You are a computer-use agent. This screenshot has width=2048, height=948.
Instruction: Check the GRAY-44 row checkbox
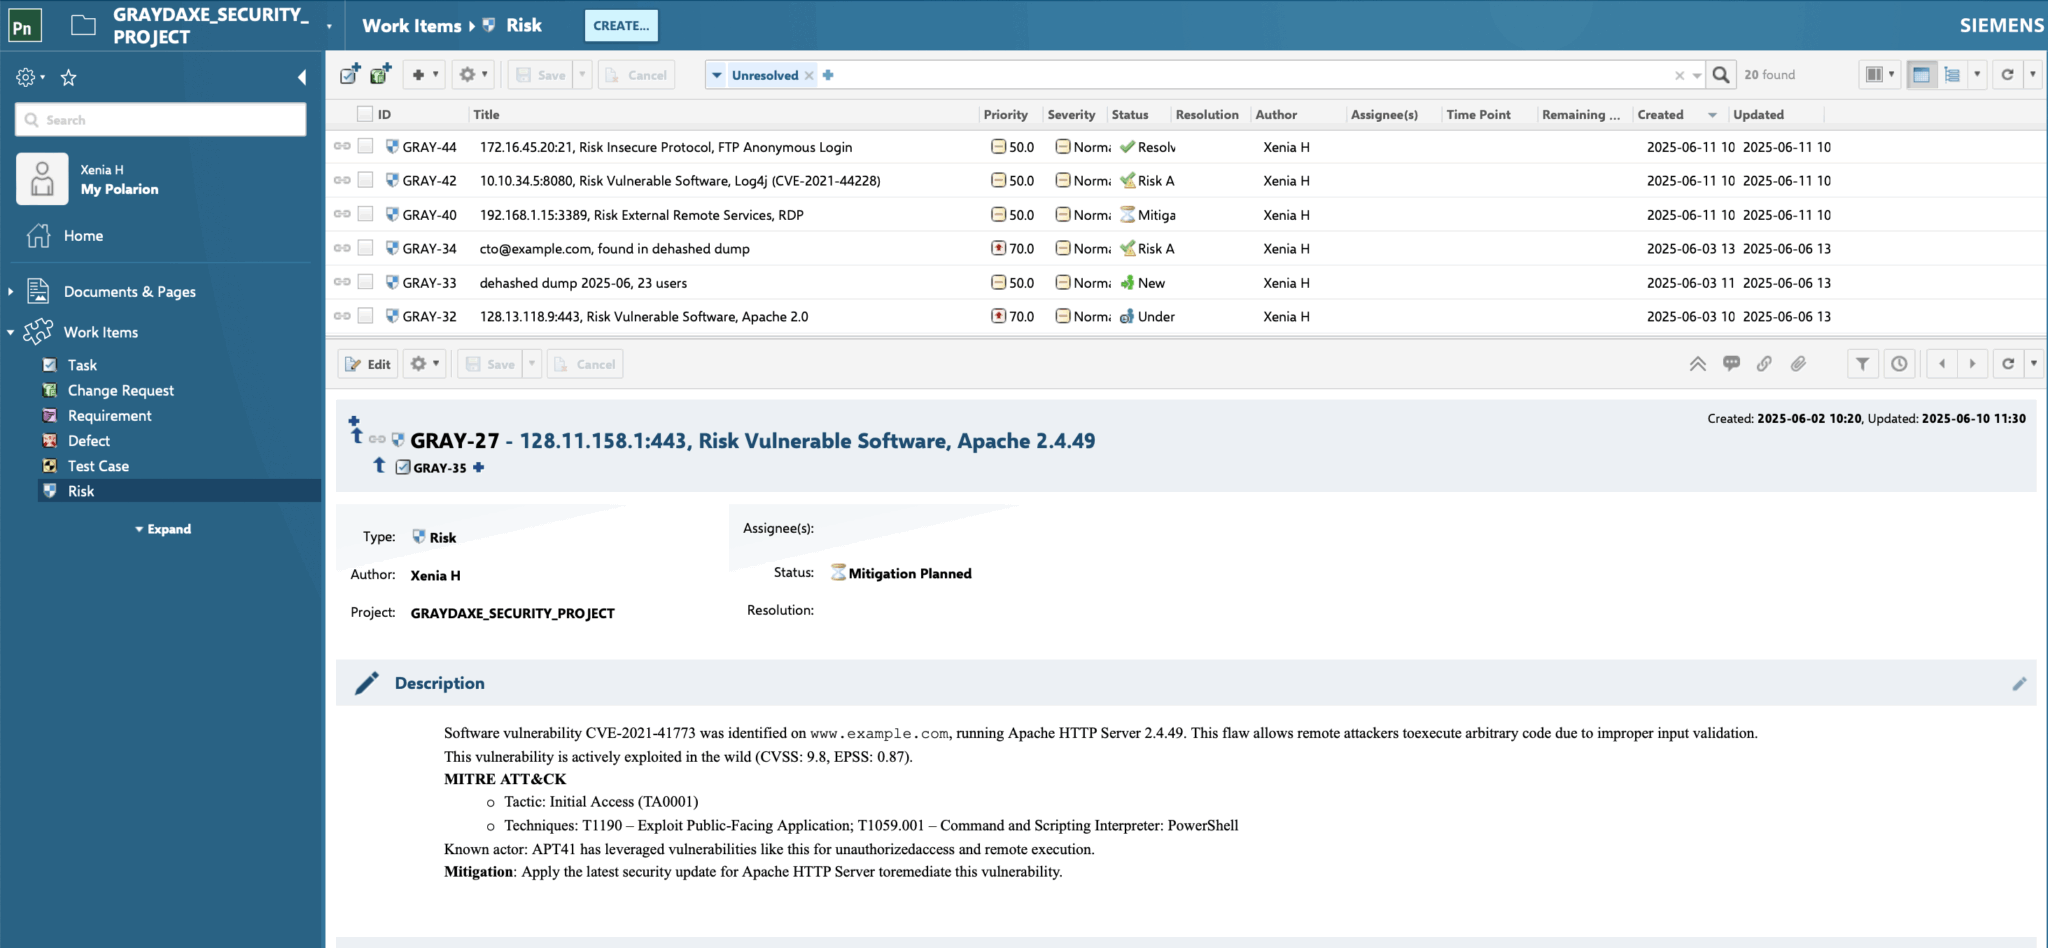tap(365, 146)
